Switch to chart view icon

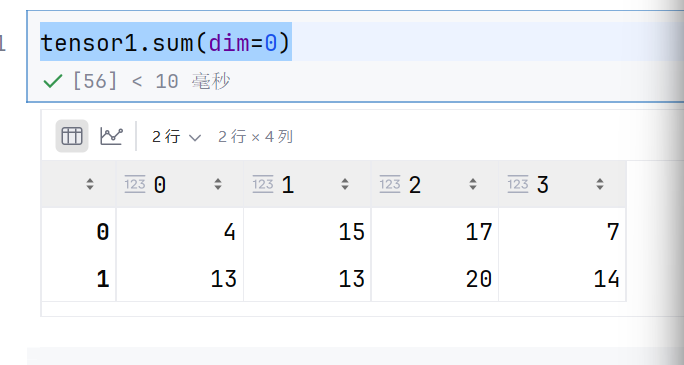[111, 136]
